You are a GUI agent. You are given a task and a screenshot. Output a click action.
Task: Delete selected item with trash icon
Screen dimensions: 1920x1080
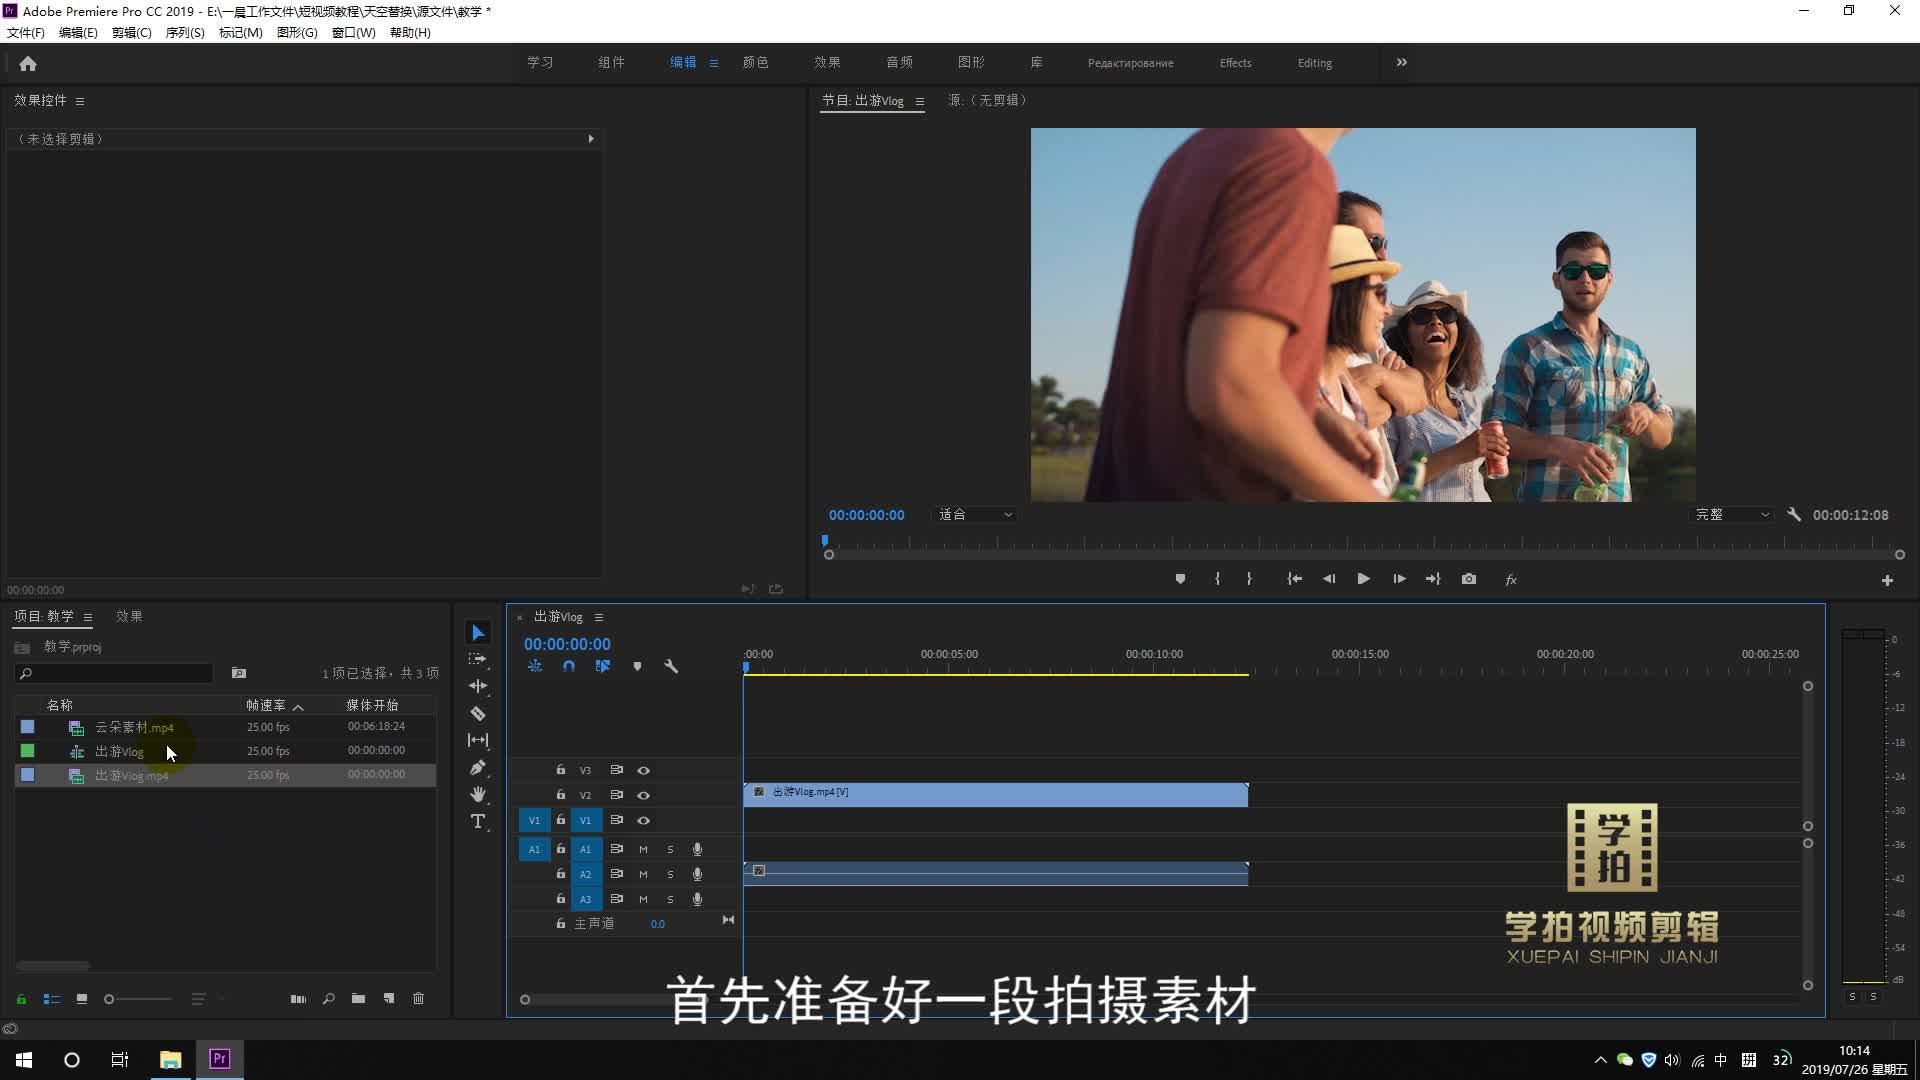click(419, 998)
